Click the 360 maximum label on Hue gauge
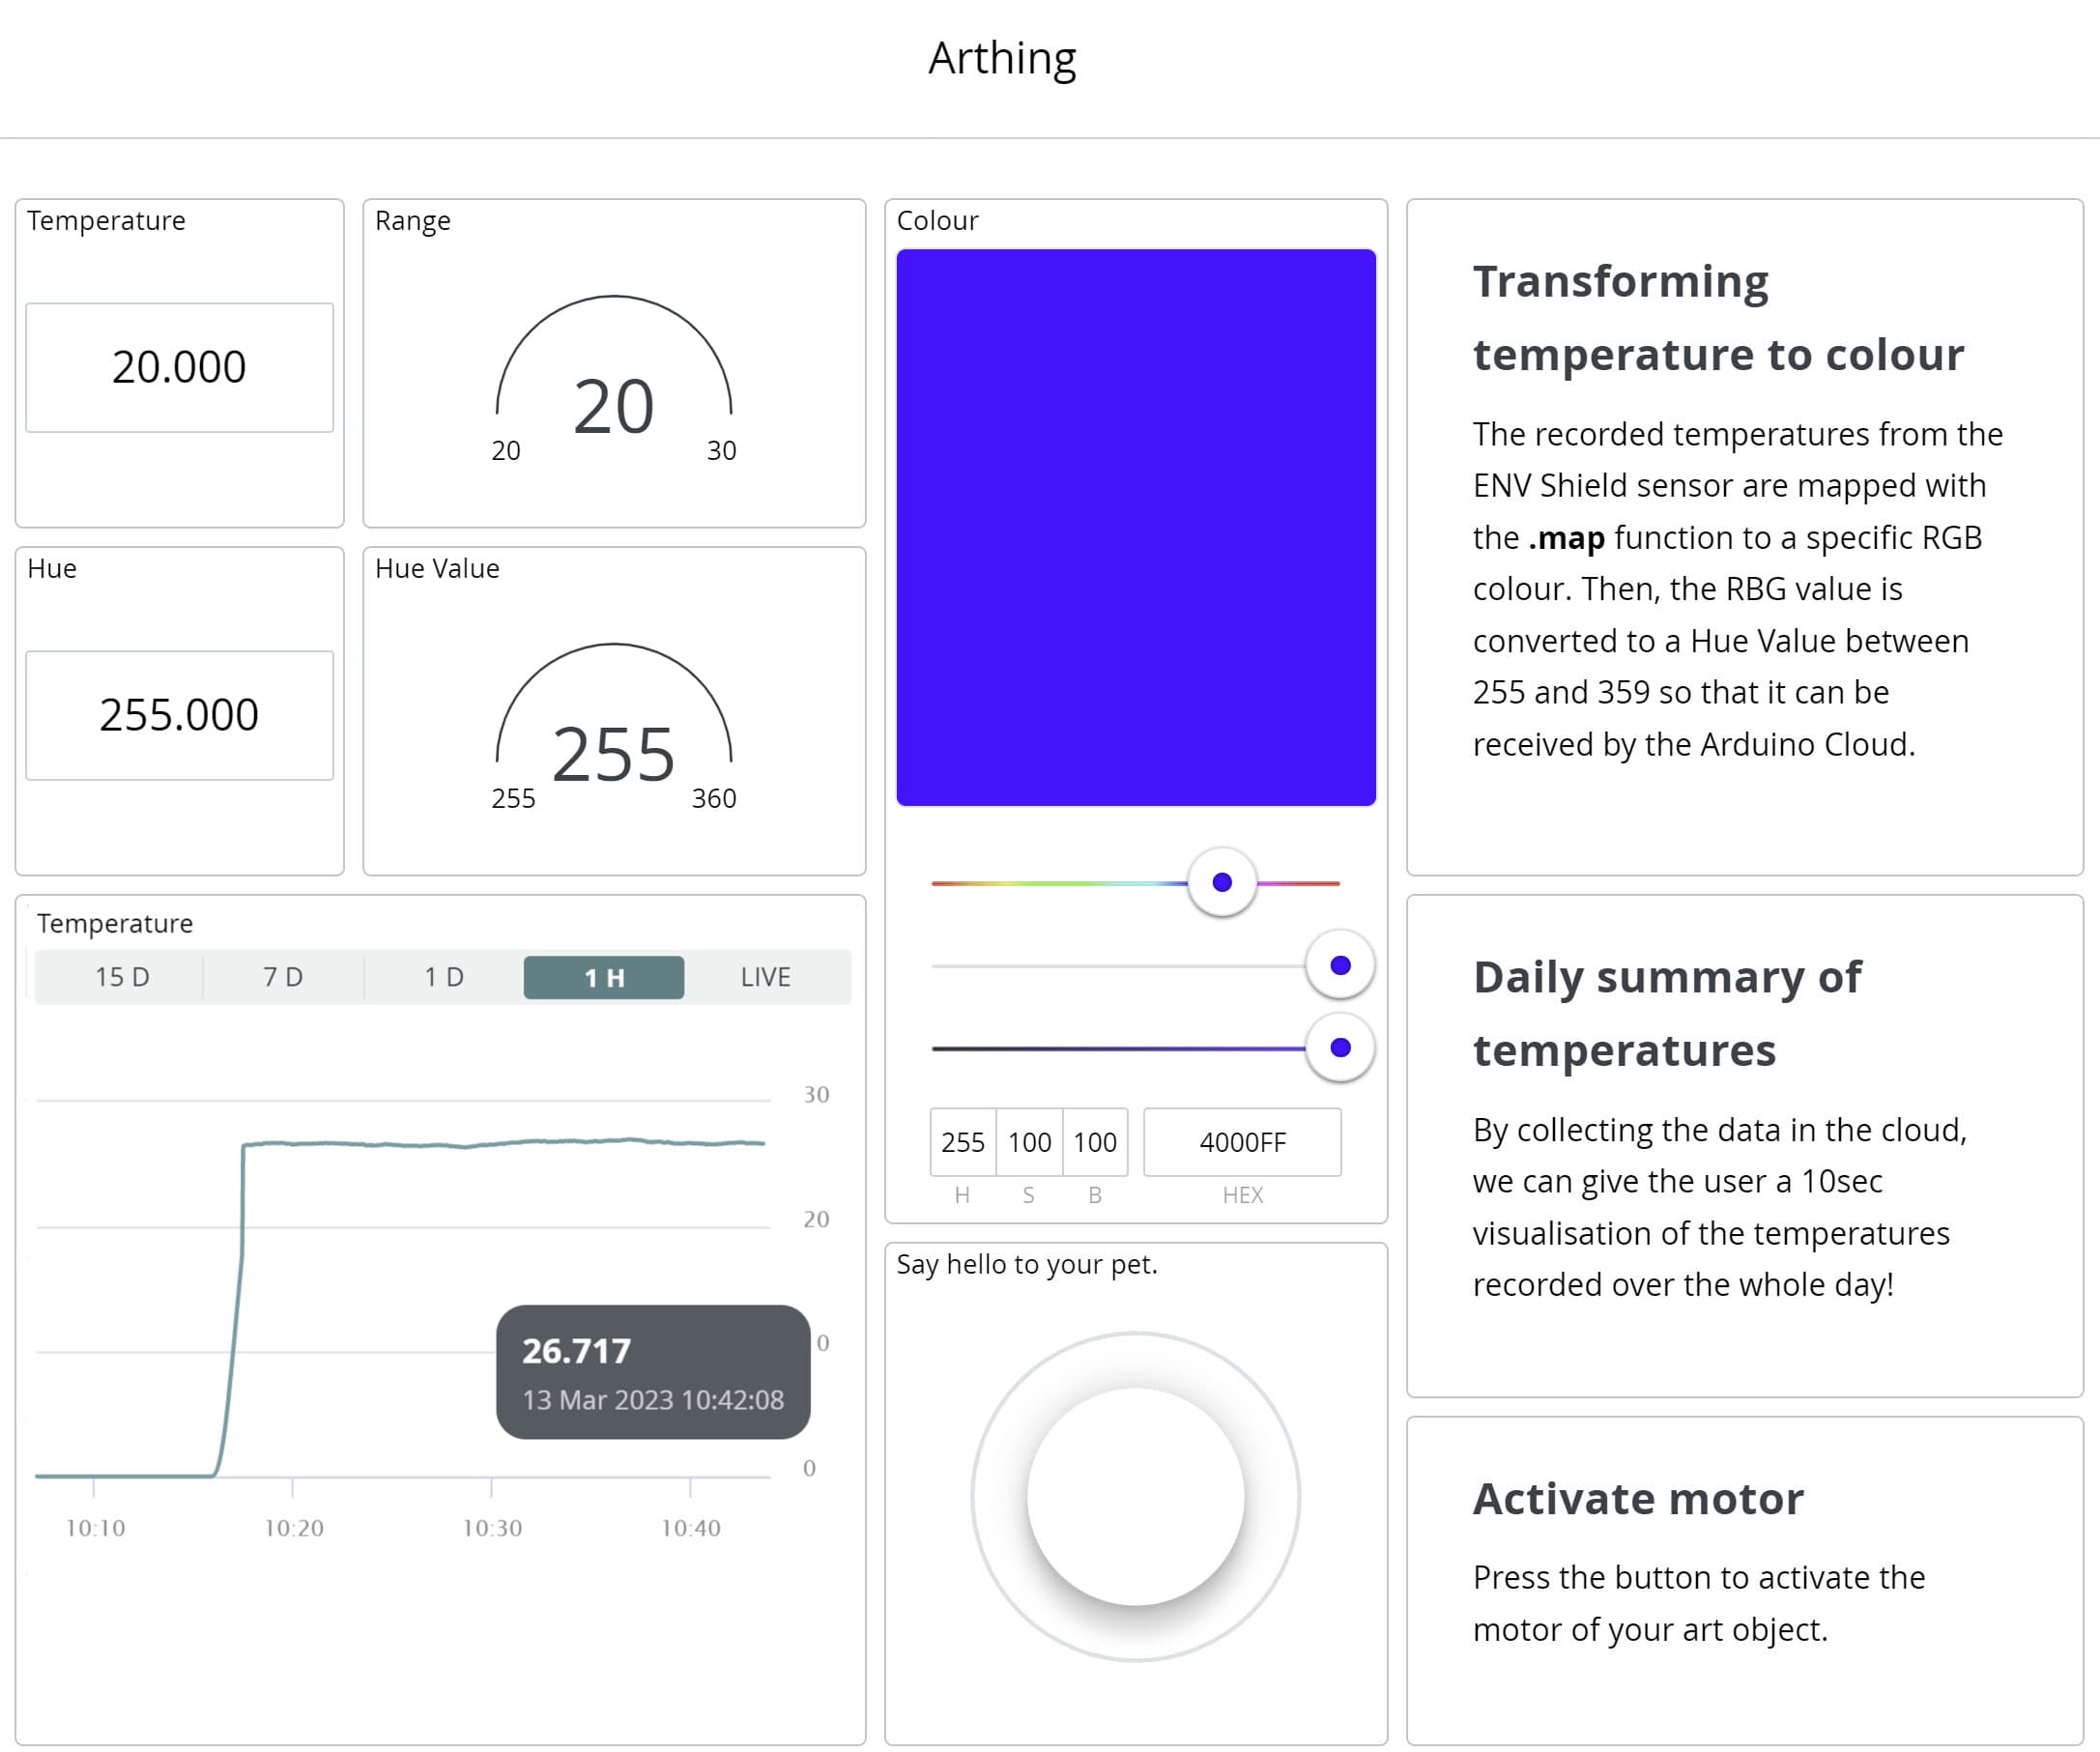2100x1752 pixels. 714,798
